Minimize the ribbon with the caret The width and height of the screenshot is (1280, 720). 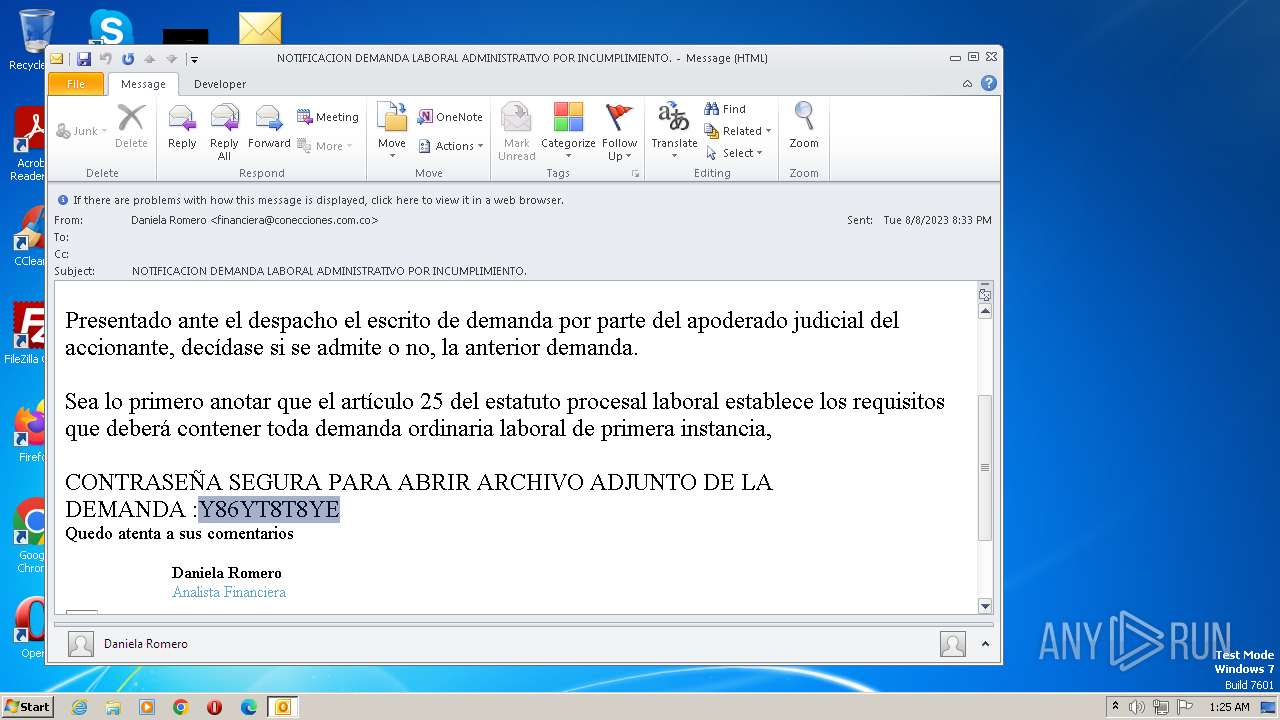coord(967,84)
